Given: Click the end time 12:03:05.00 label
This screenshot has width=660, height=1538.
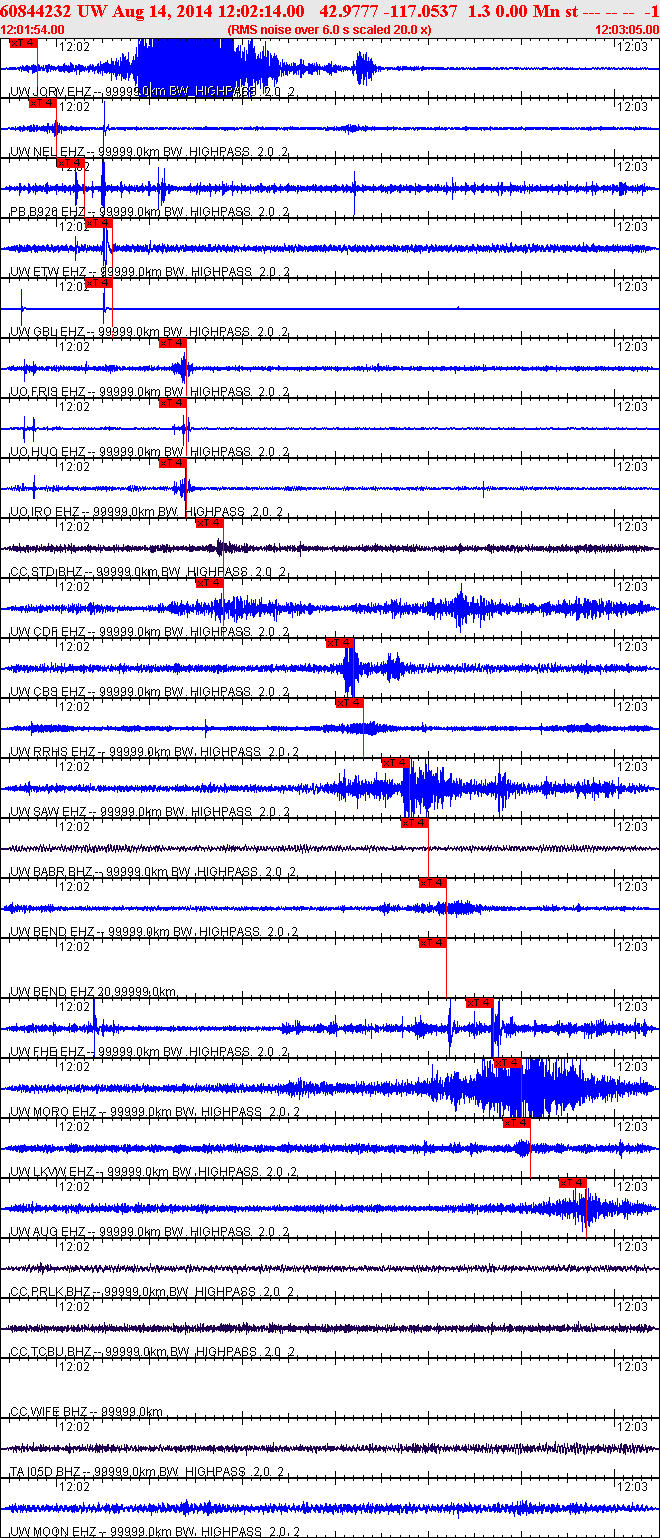Looking at the screenshot, I should (625, 30).
